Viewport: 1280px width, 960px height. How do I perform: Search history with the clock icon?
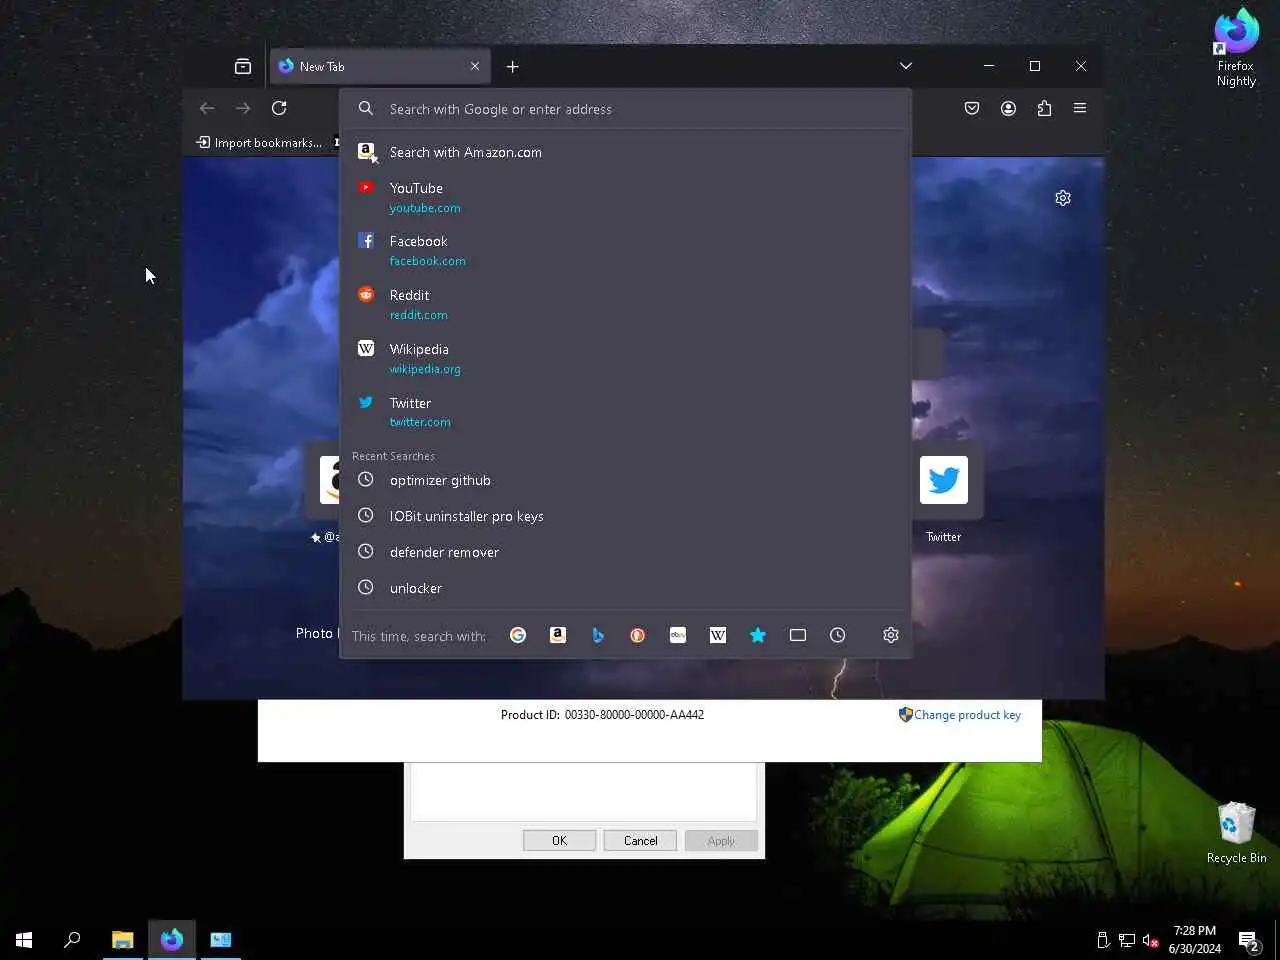[838, 635]
